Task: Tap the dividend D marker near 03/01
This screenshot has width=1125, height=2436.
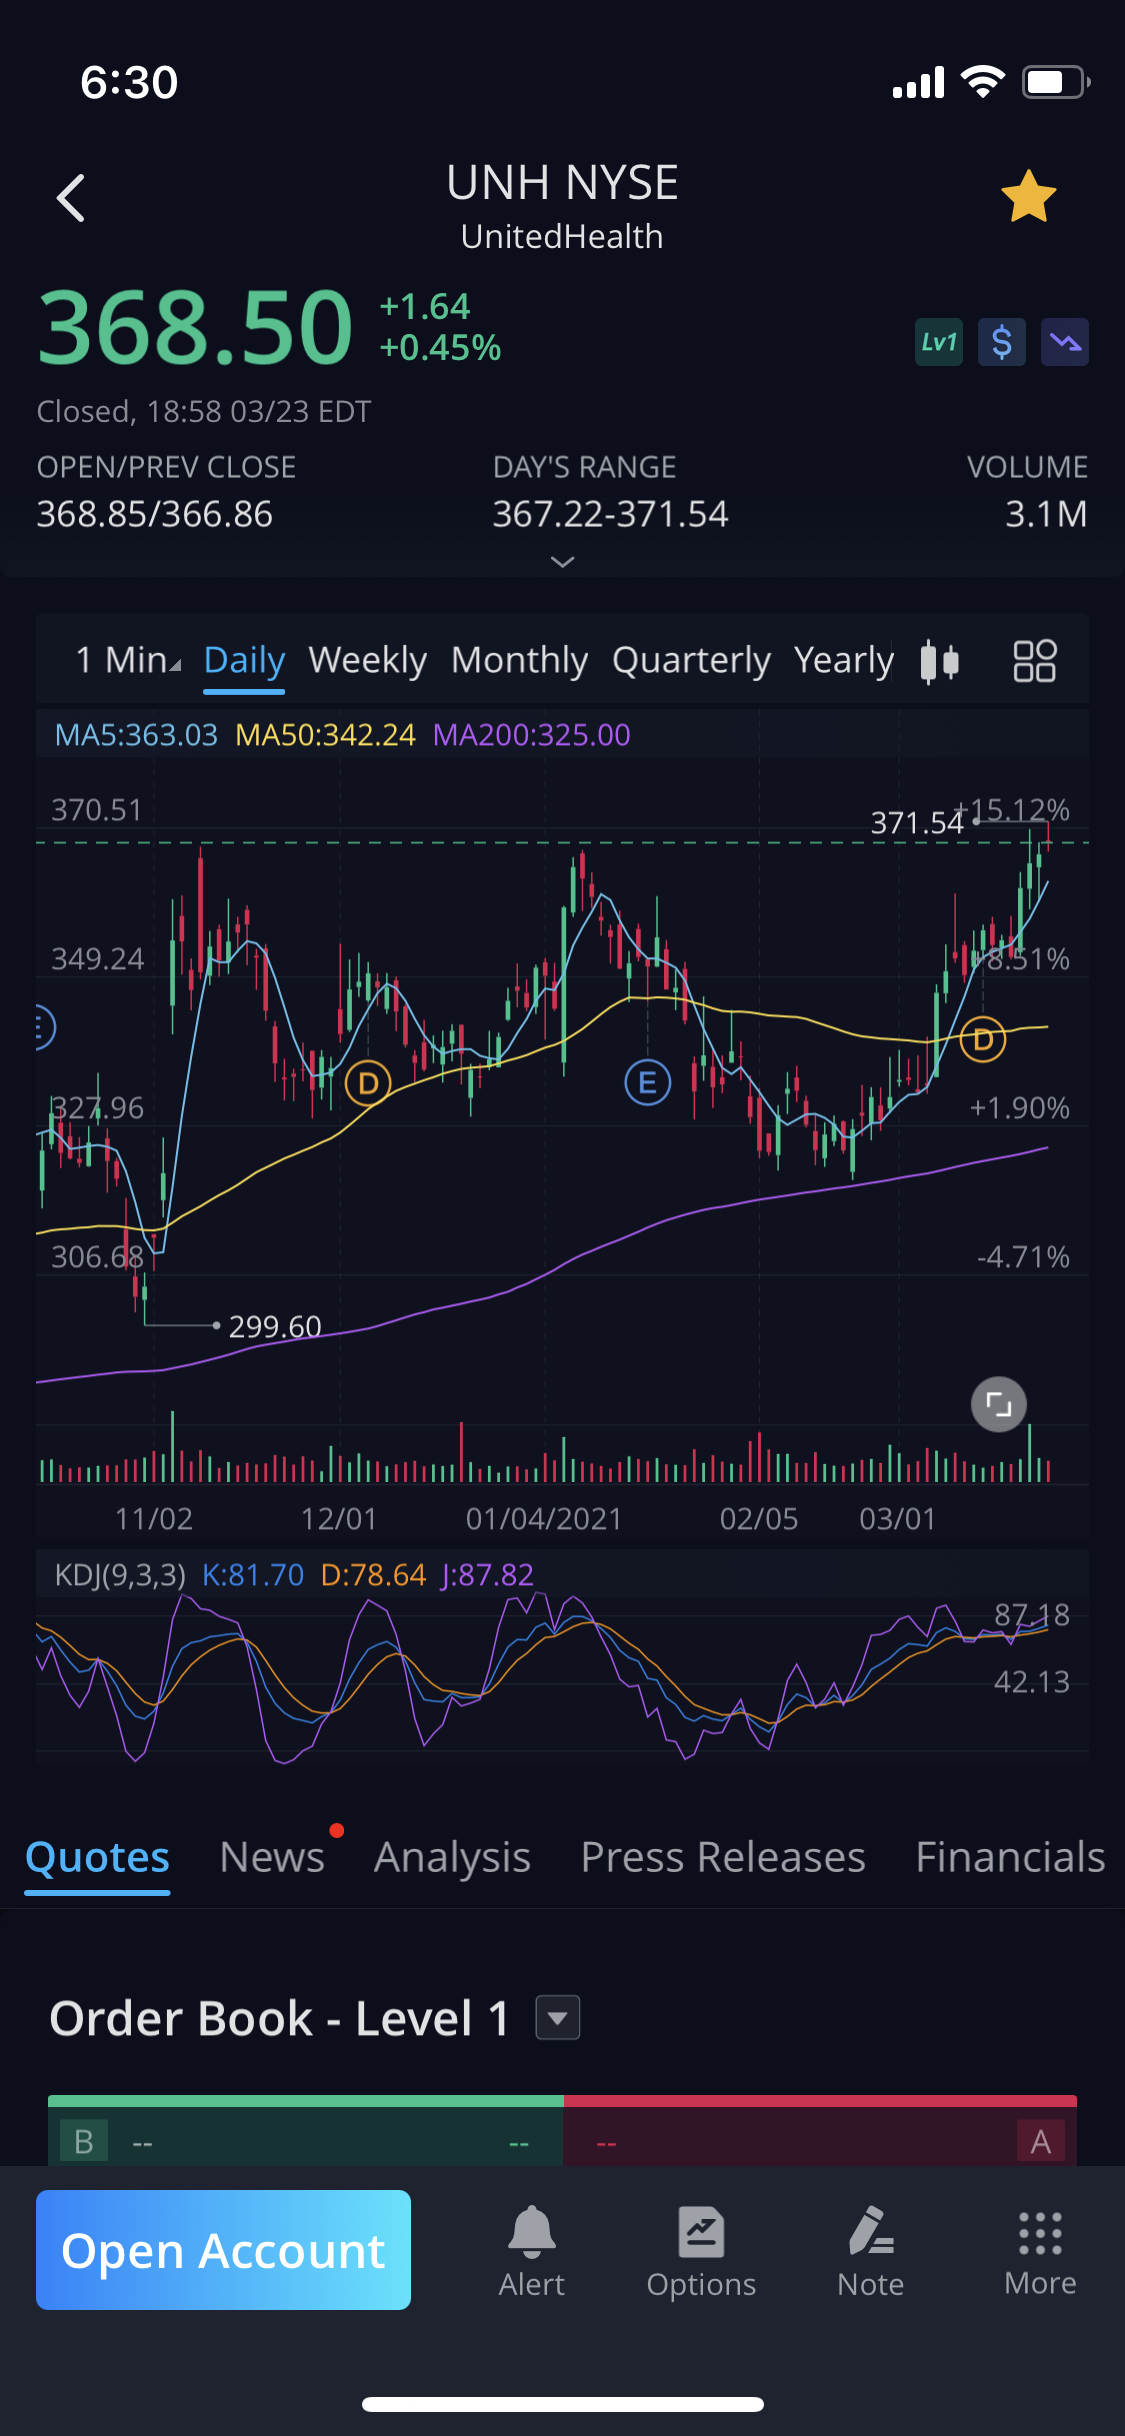Action: [982, 1040]
